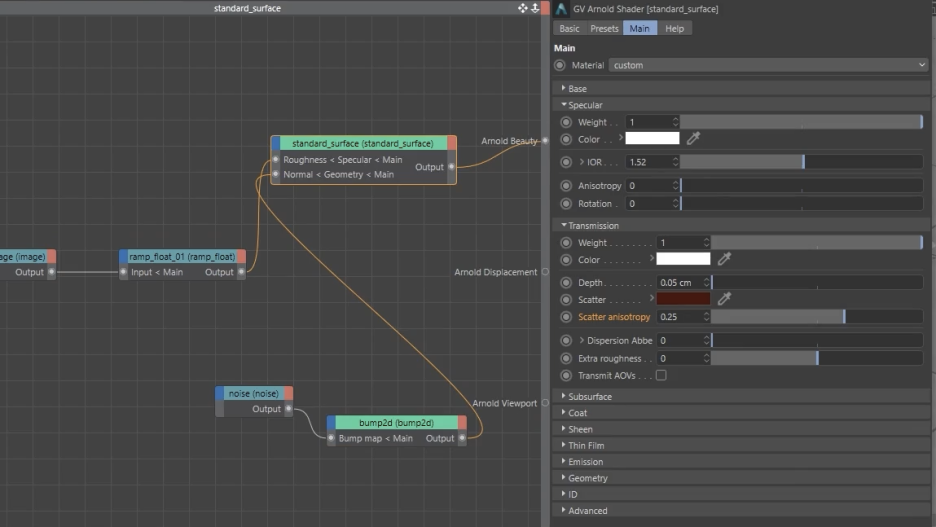
Task: Click the Extra roughness slider track
Action: click(817, 358)
